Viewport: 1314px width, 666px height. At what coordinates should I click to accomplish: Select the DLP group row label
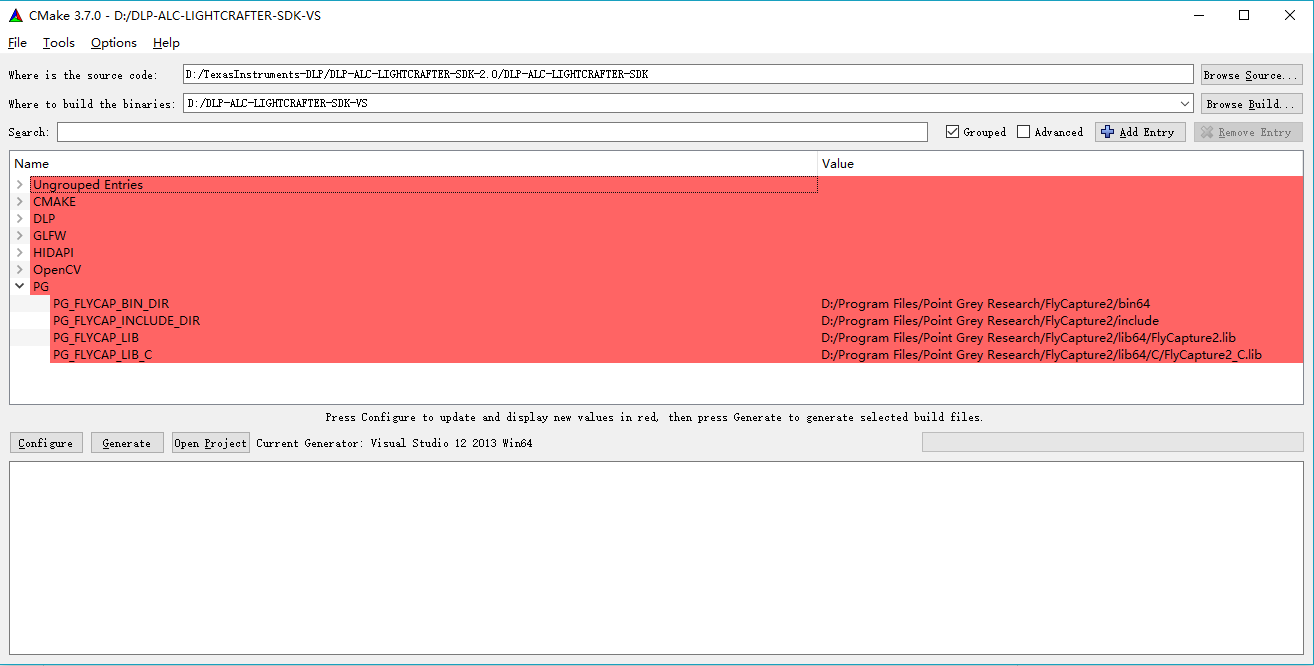point(44,219)
